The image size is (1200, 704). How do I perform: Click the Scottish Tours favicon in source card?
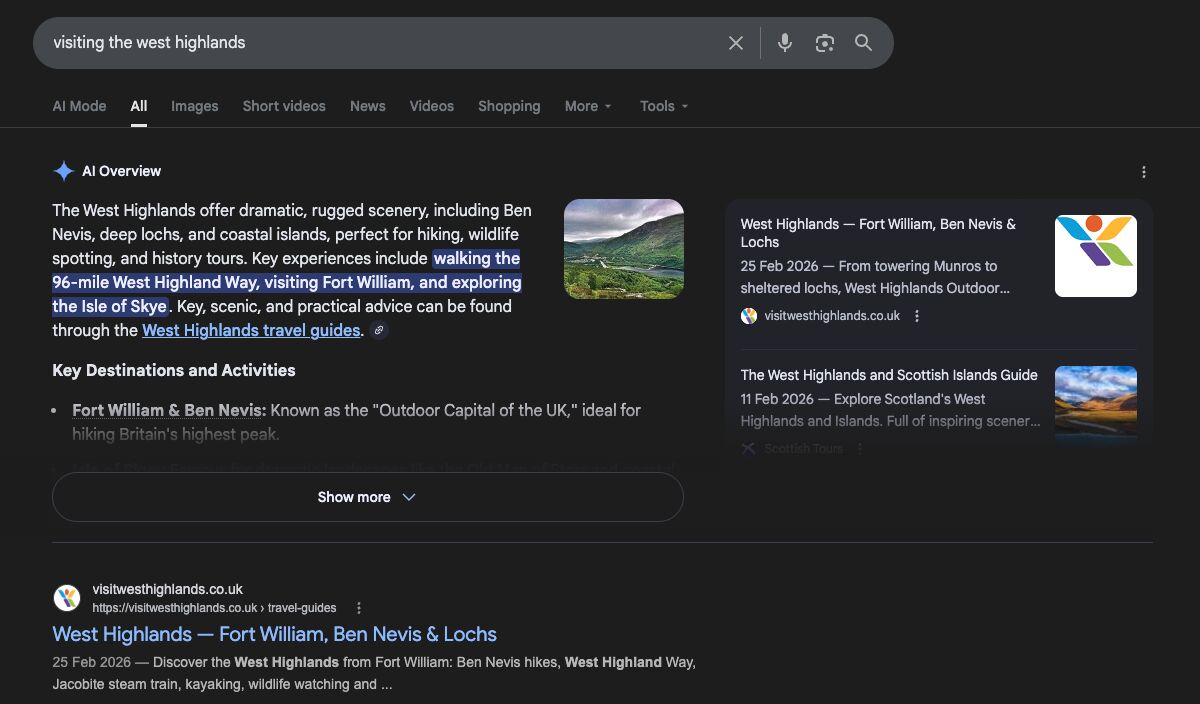(749, 449)
